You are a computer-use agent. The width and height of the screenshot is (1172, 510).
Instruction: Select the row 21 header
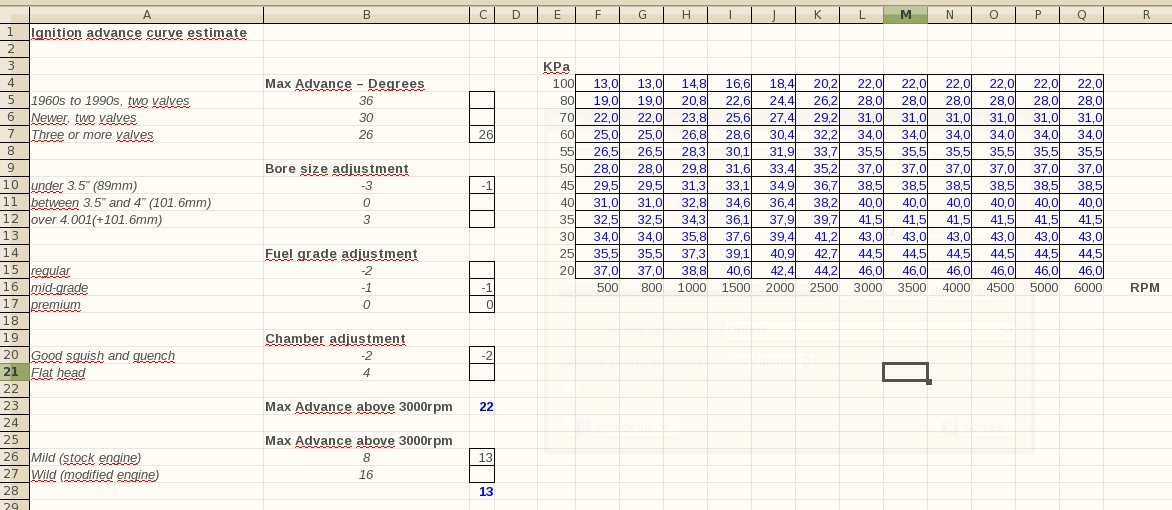[14, 373]
